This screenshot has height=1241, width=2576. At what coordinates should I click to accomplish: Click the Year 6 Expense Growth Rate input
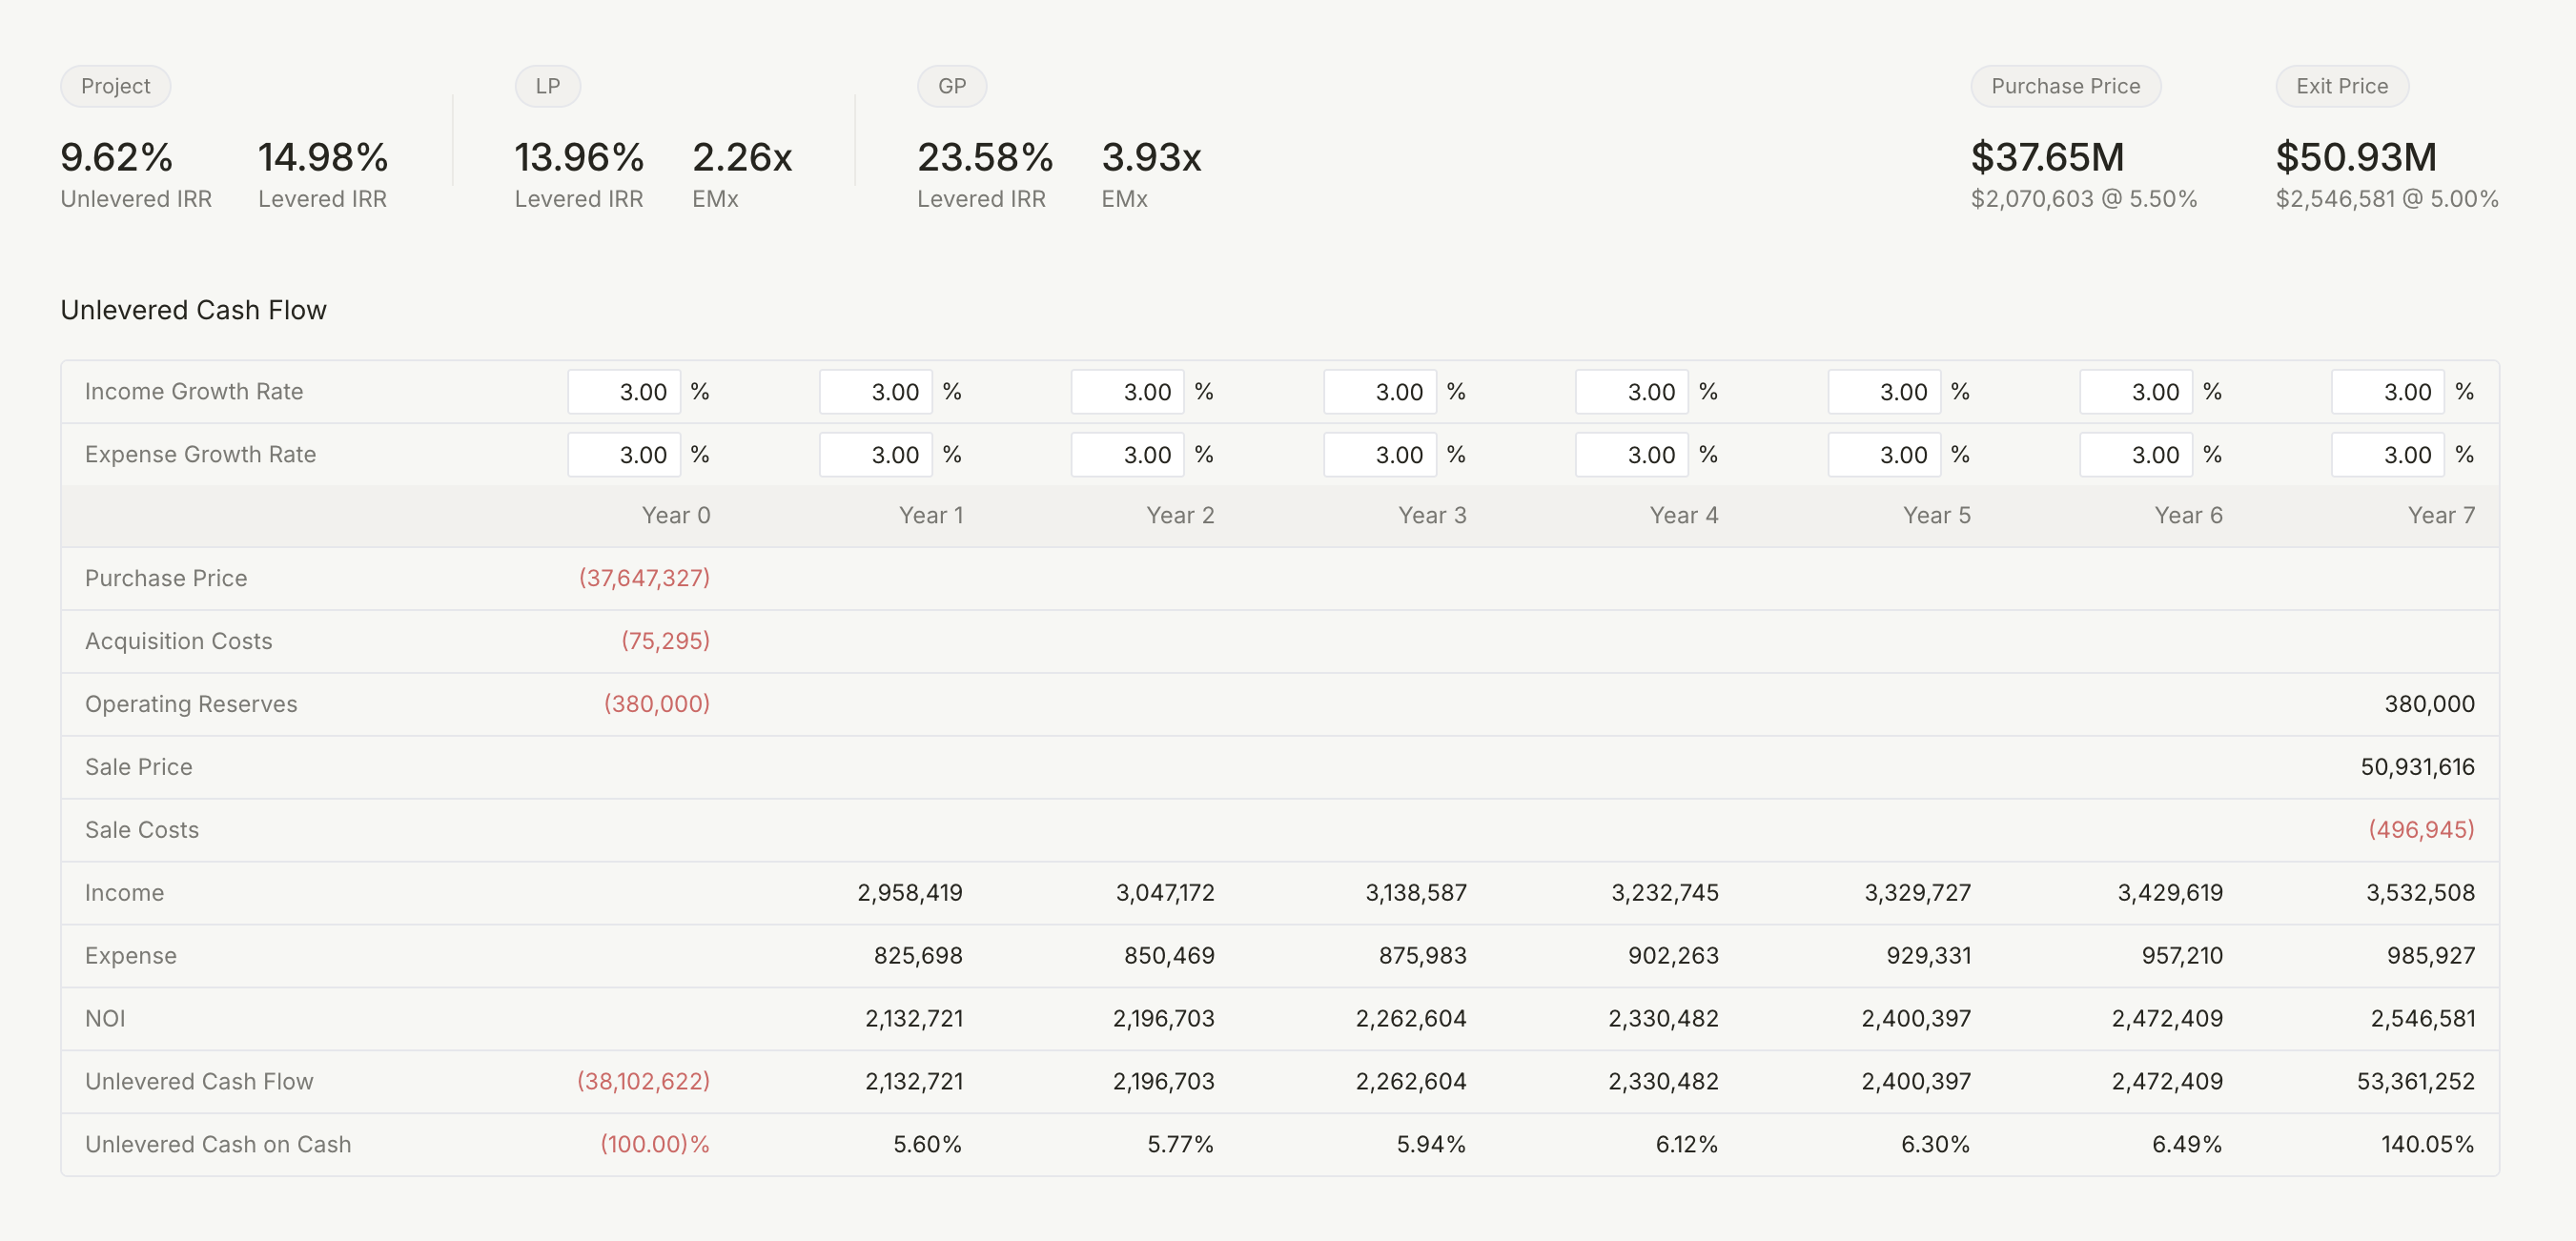(x=2138, y=454)
